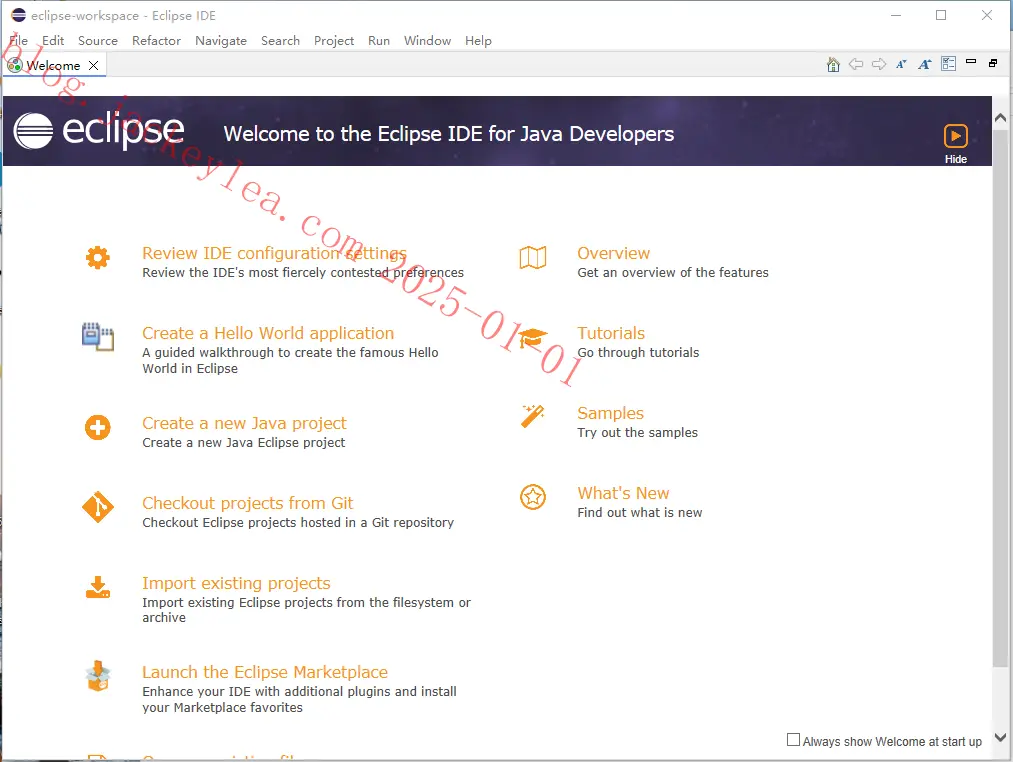Click the Home icon in Welcome toolbar
Screen dimensions: 1013x762
833,64
